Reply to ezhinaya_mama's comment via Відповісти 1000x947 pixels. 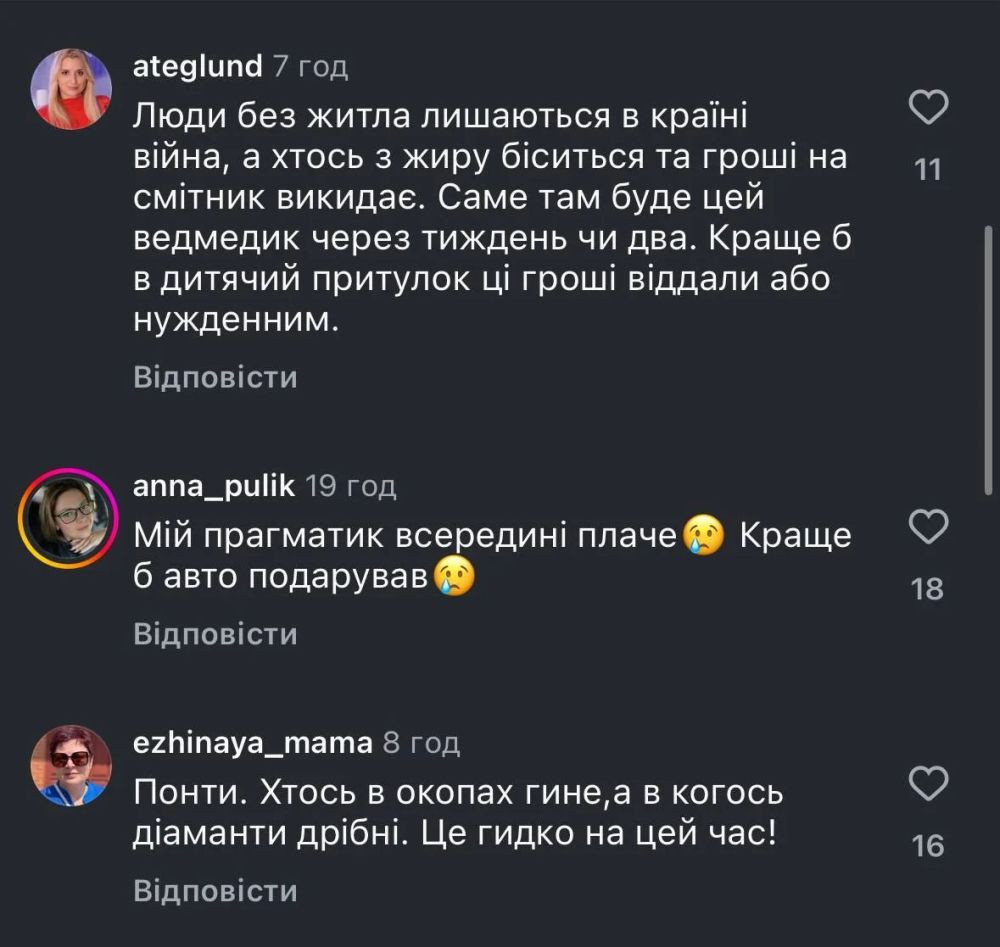coord(215,891)
